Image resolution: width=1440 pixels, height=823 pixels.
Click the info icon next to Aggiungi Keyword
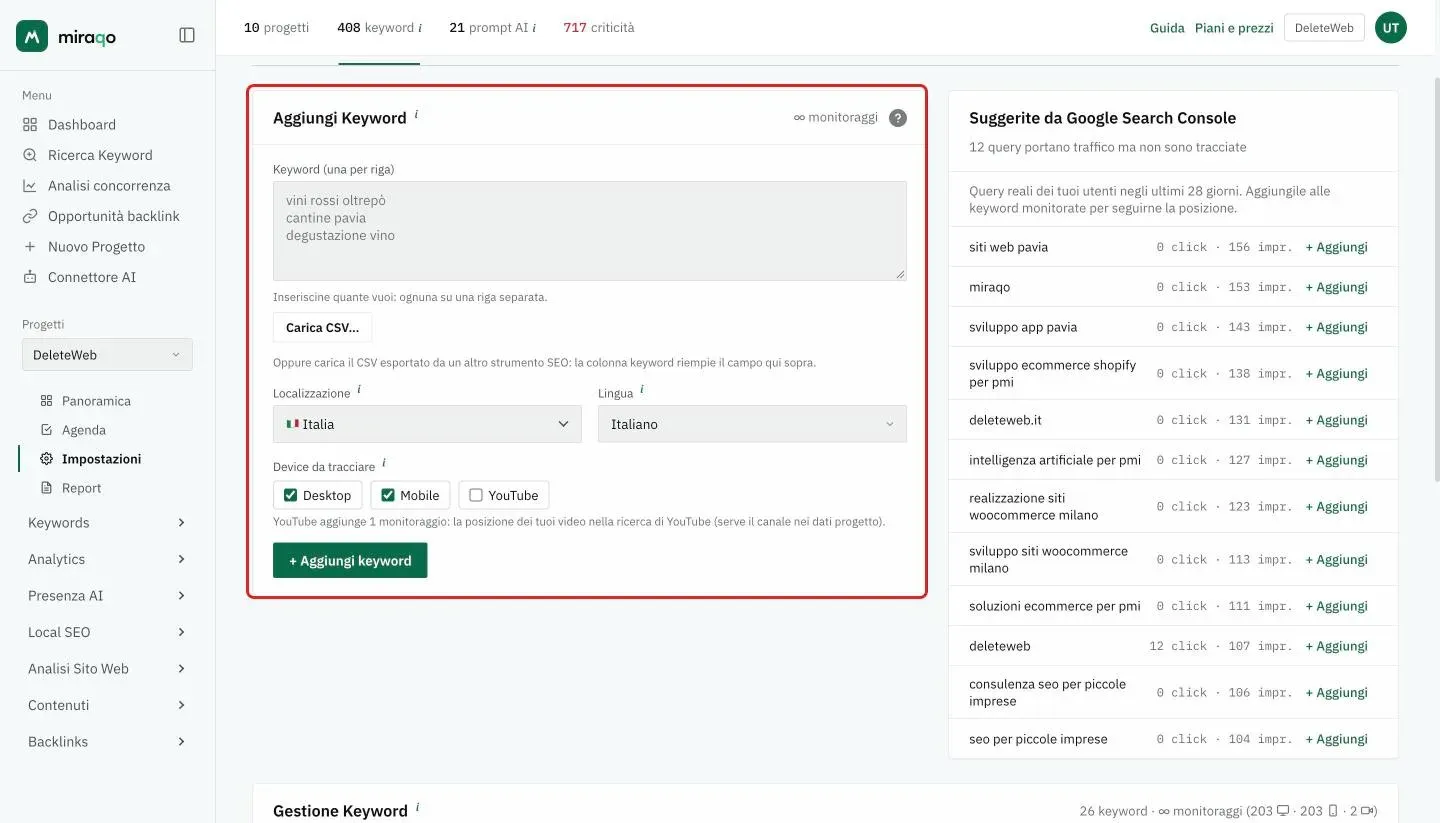click(416, 114)
